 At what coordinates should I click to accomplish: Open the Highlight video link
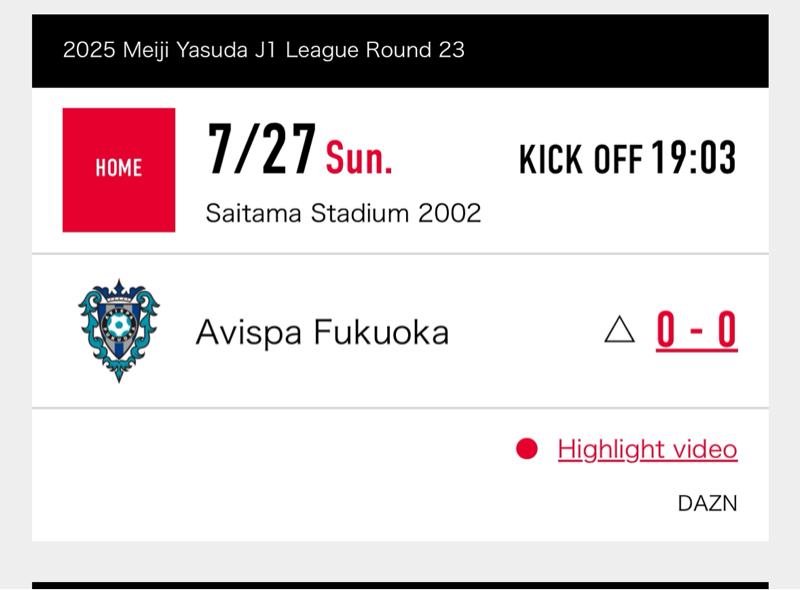pos(647,449)
